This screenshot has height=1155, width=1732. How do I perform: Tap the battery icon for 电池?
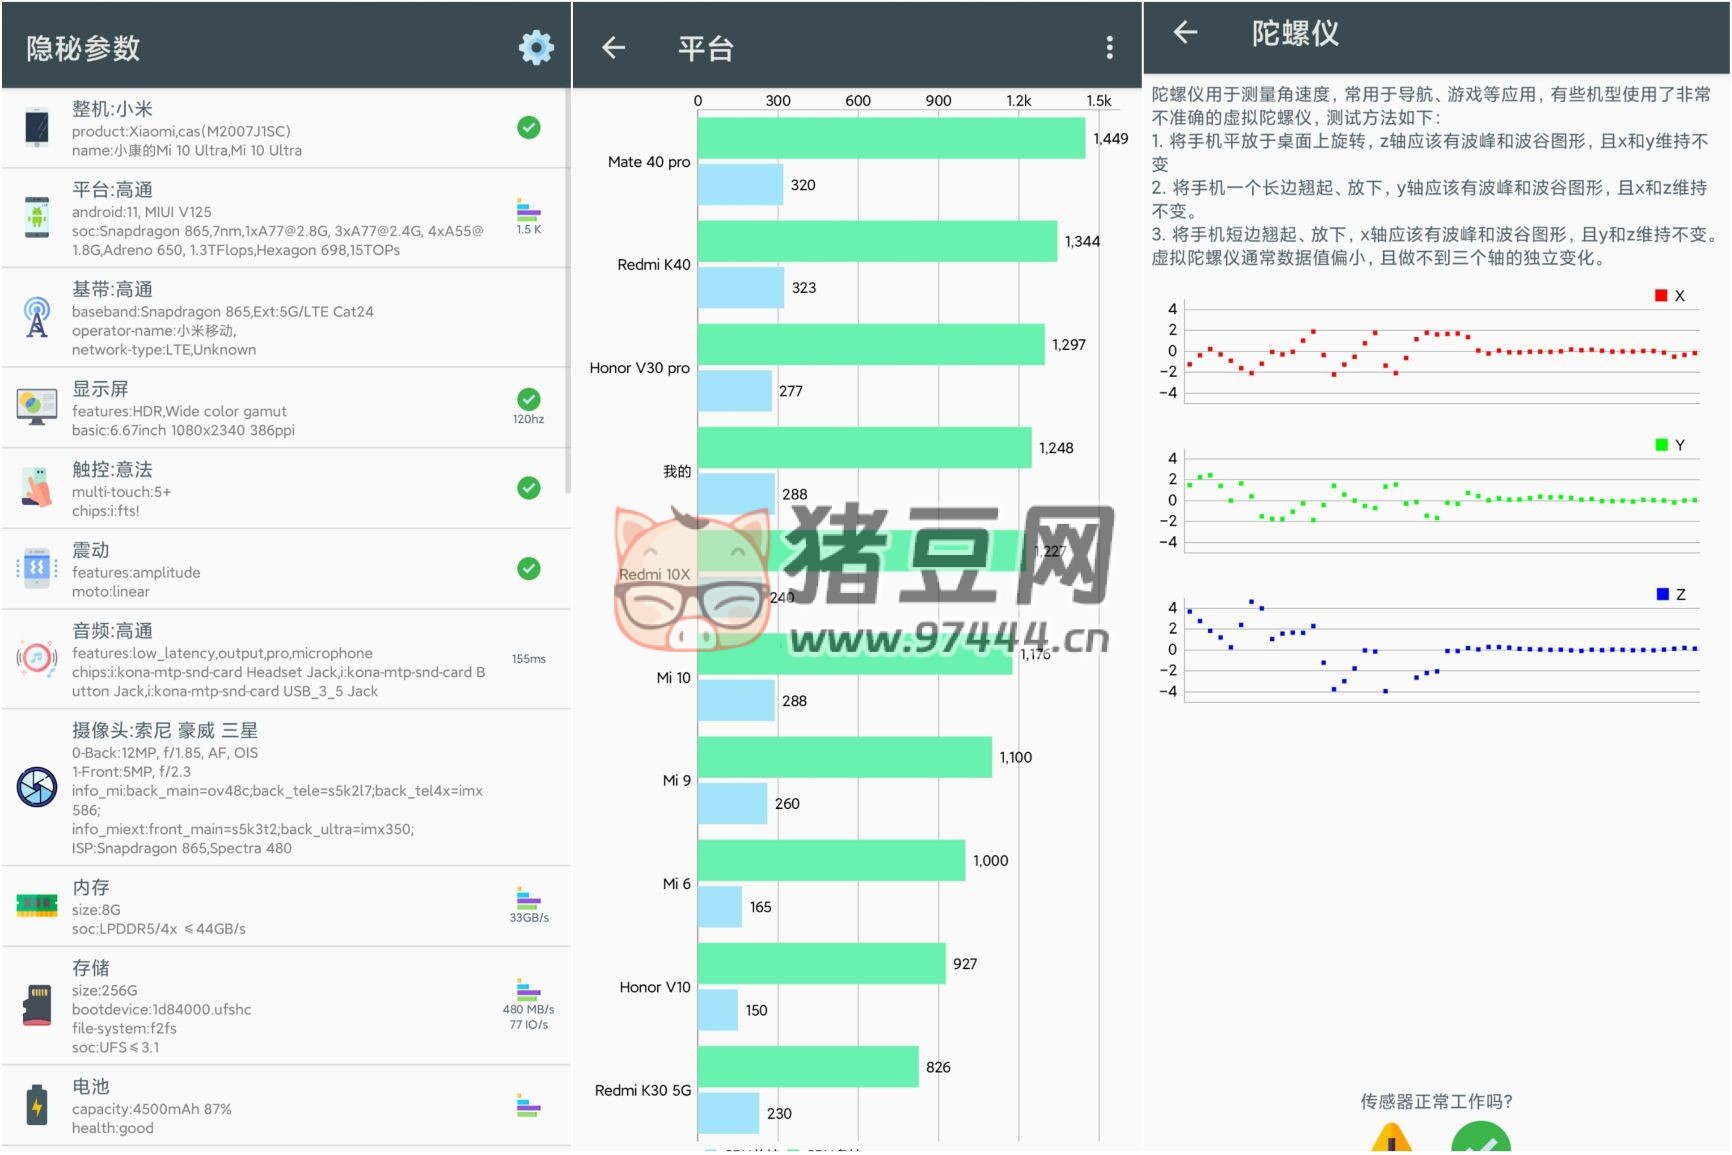coord(37,1106)
